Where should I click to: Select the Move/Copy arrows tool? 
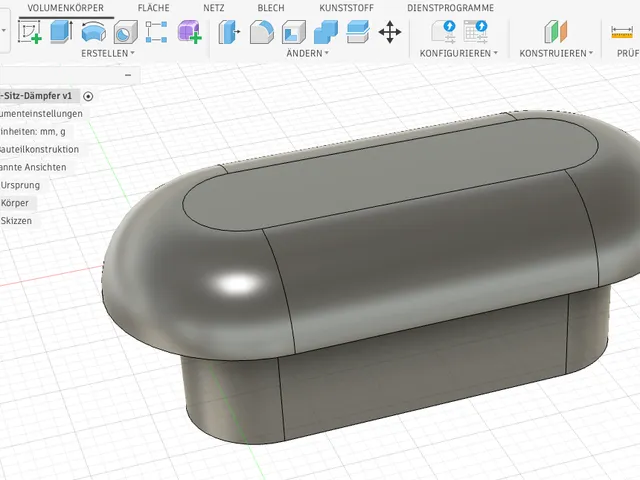[x=390, y=32]
